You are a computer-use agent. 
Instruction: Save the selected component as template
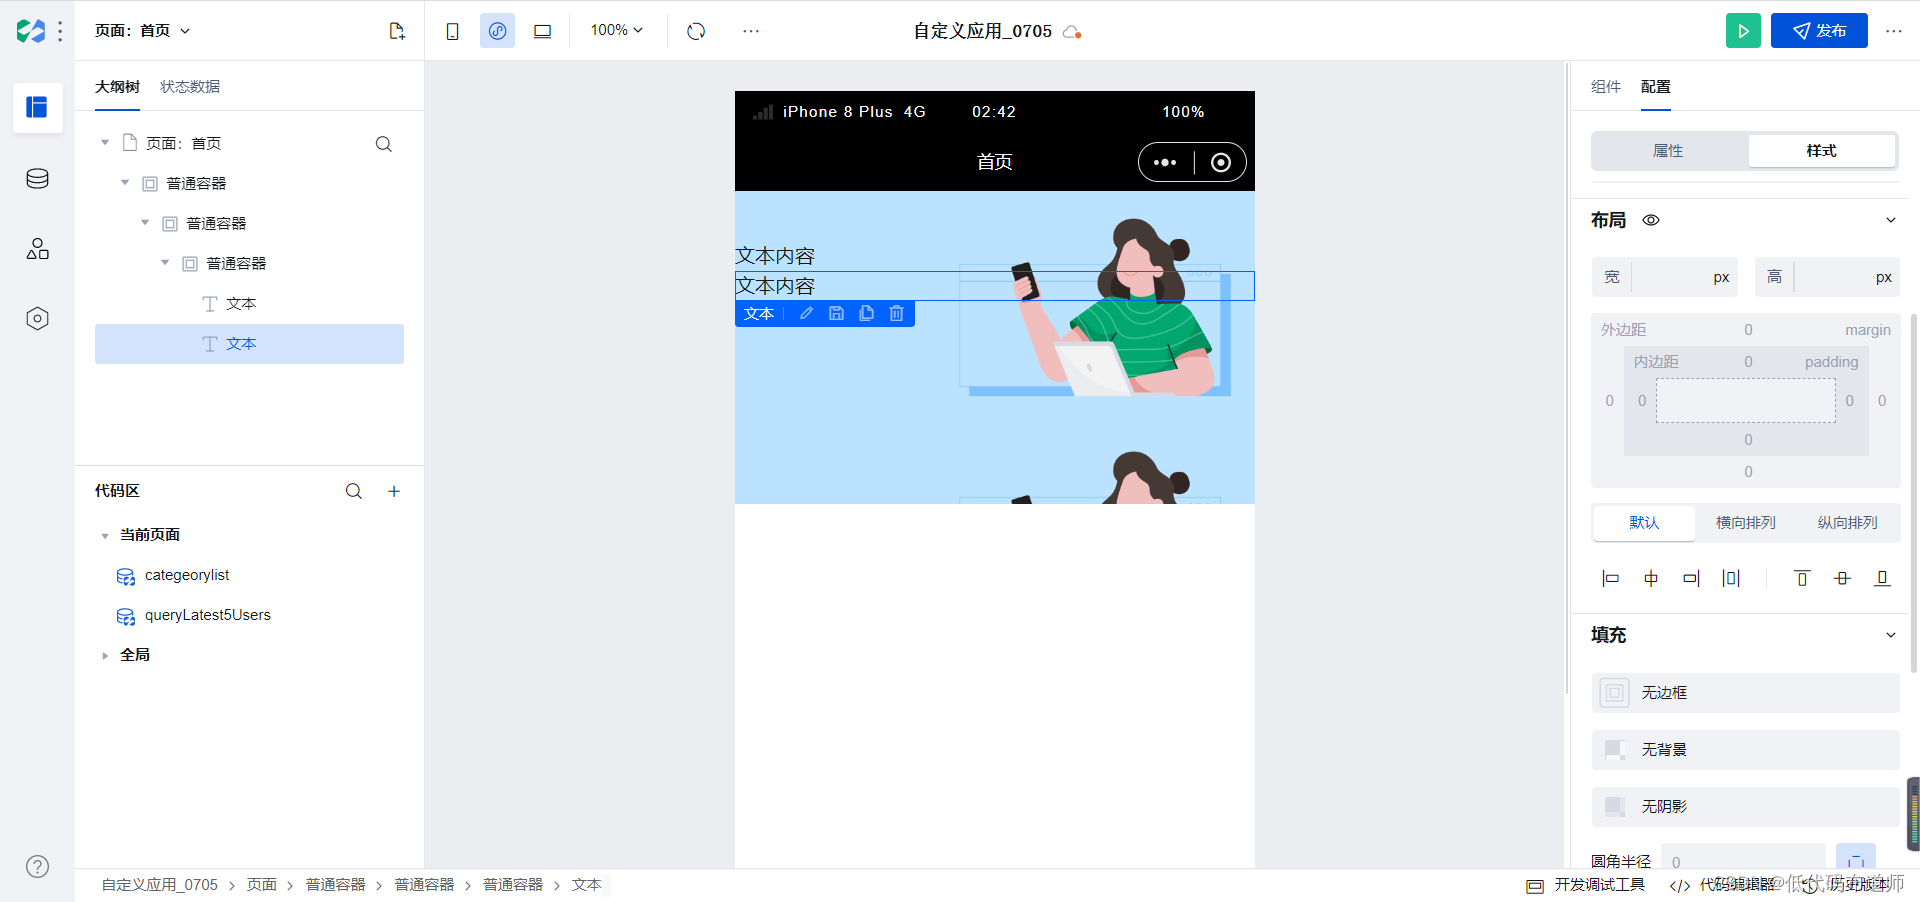click(836, 314)
